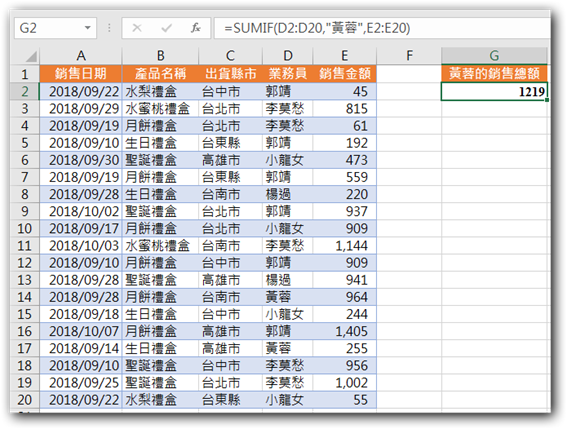Select row 2 header
Viewport: 567px width, 429px height.
(25, 92)
